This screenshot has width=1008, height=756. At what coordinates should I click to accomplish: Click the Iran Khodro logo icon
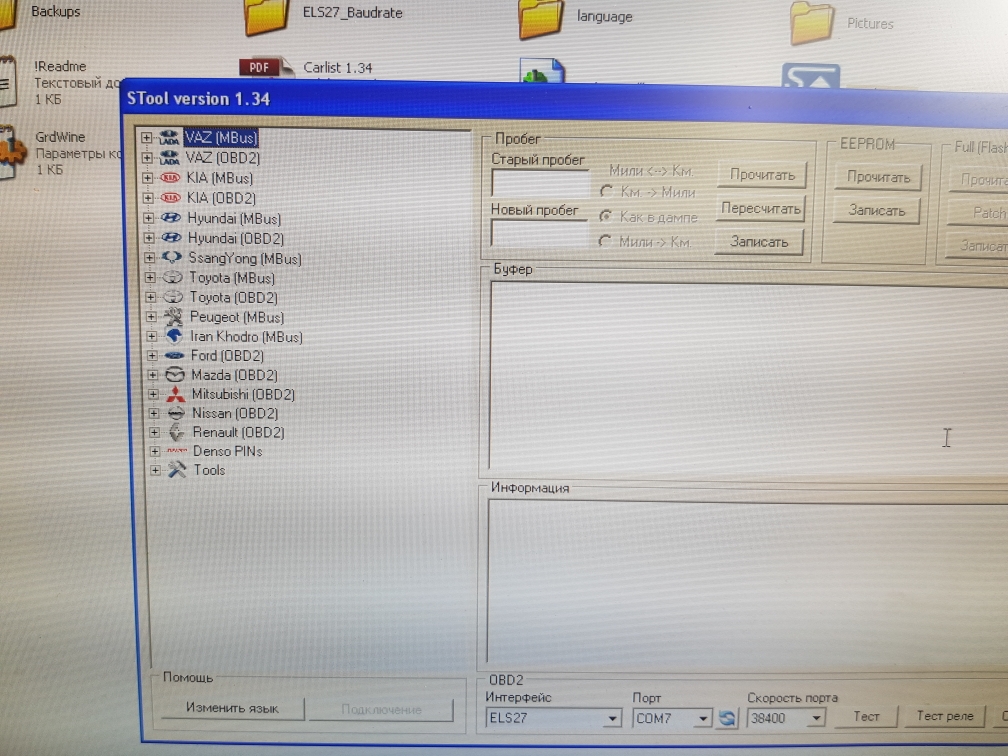[x=174, y=336]
